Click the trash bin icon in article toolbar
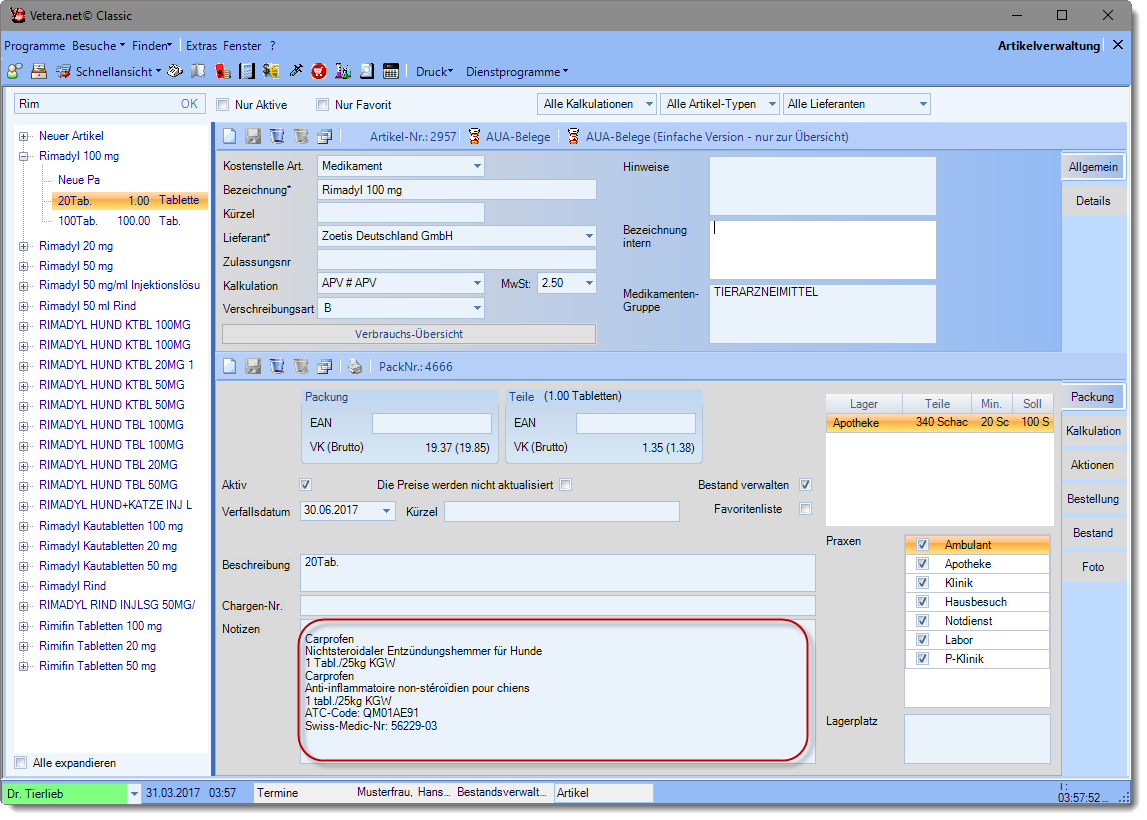 click(x=278, y=137)
